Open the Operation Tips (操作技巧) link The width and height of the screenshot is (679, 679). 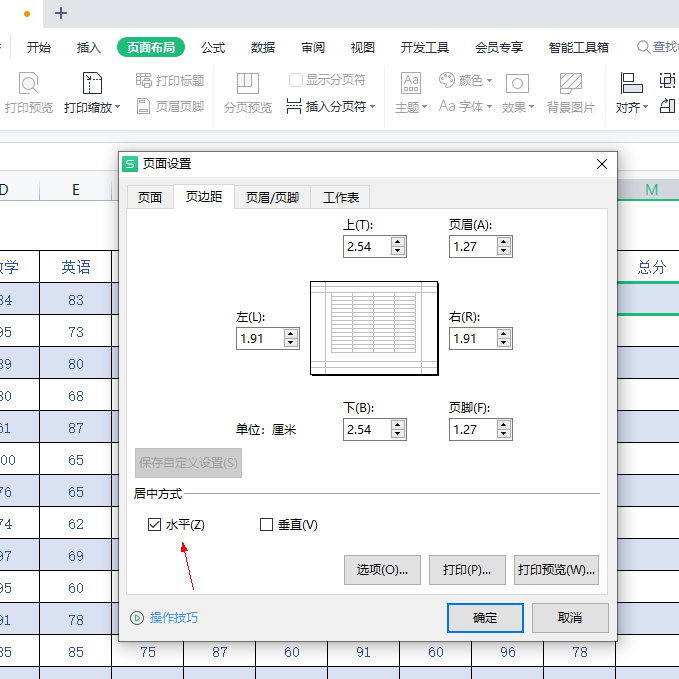[174, 618]
